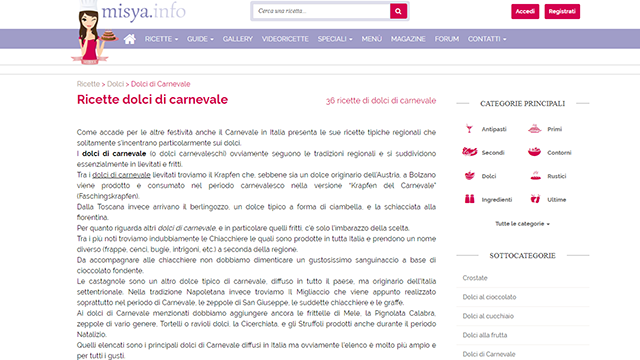Open Dolci al cioccolato subcategory
640x360 pixels.
click(489, 297)
